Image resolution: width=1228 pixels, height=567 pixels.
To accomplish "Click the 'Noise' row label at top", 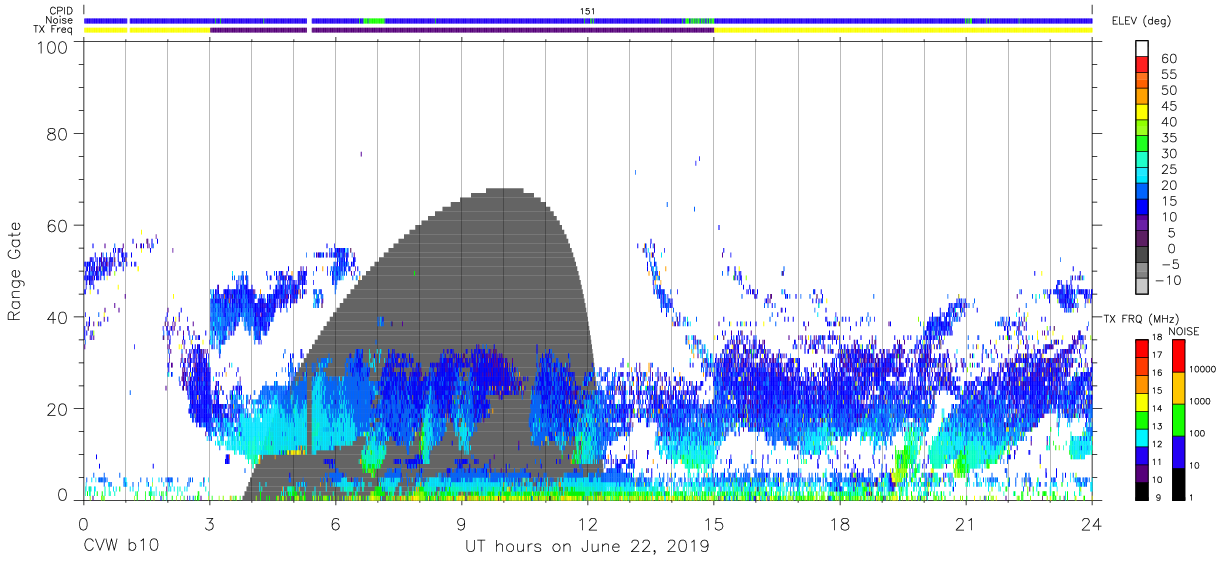I will click(x=61, y=20).
